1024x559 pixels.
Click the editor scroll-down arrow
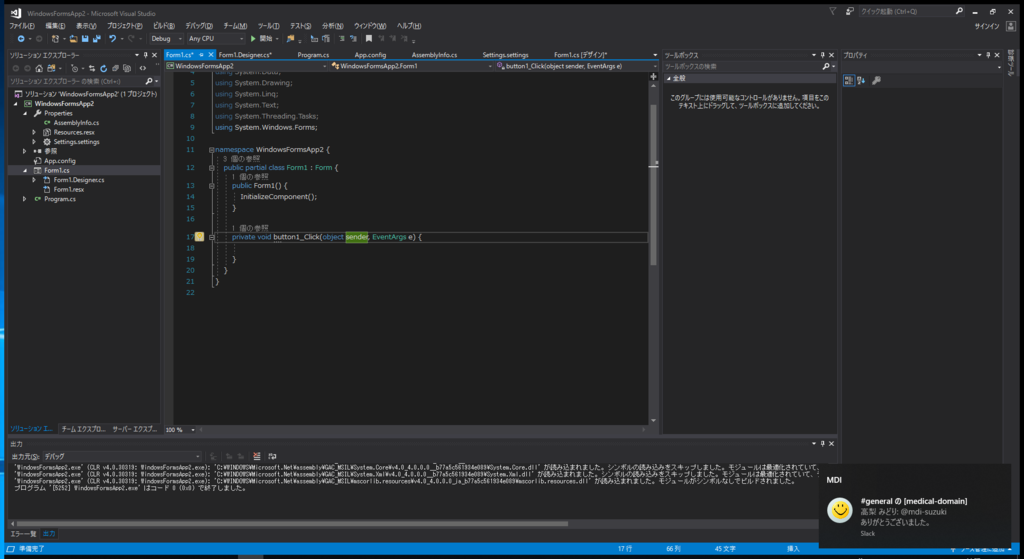coord(653,421)
